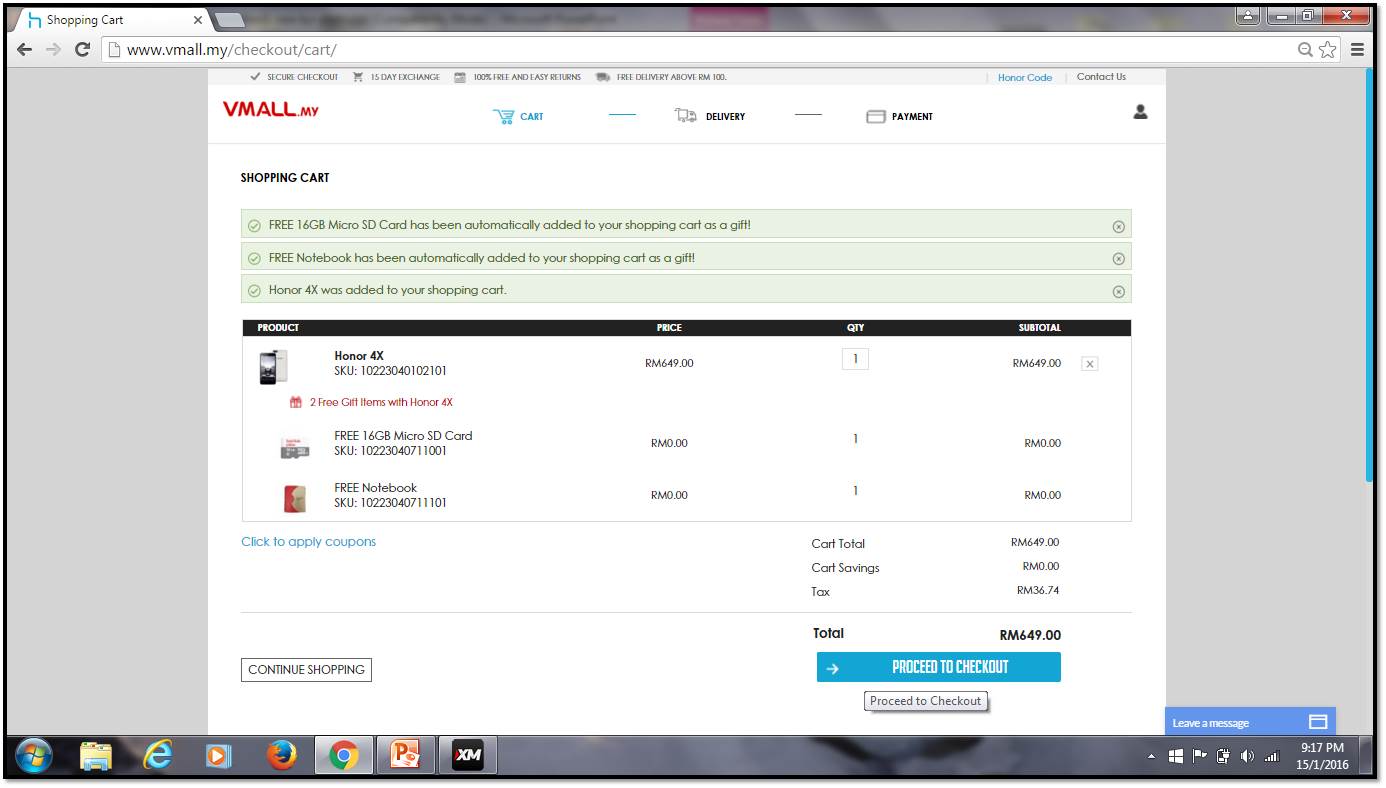
Task: Open zoom magnifier icon in address bar
Action: coord(1305,49)
